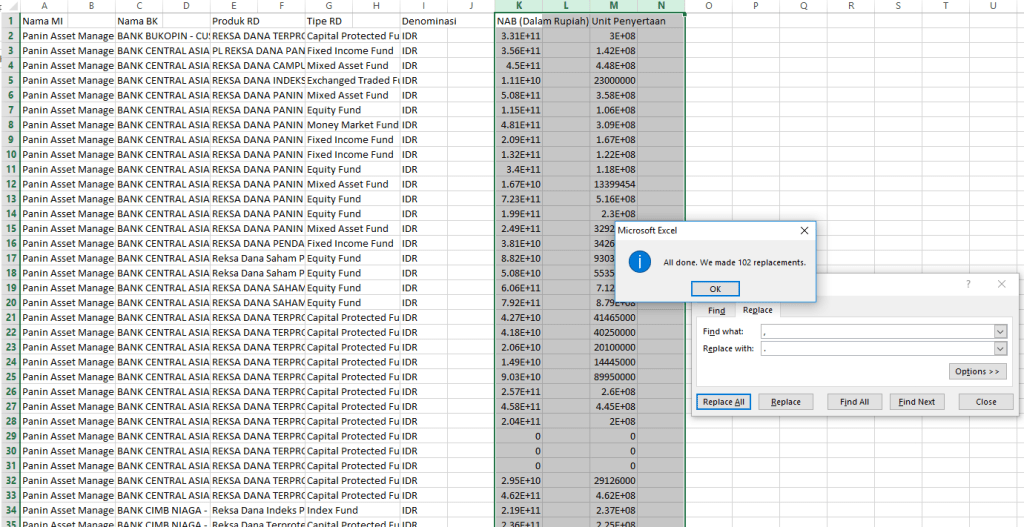Select column K header
This screenshot has width=1024, height=527.
pyautogui.click(x=519, y=6)
